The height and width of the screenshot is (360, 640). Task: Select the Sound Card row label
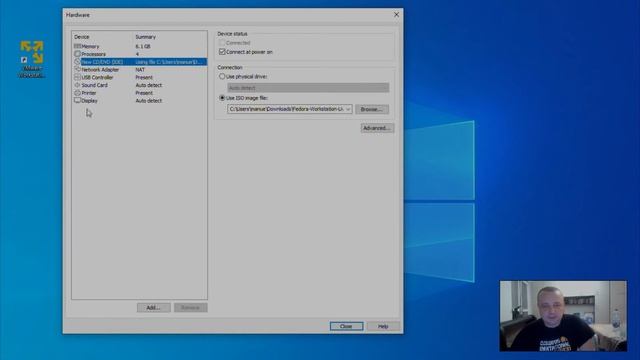[94, 85]
